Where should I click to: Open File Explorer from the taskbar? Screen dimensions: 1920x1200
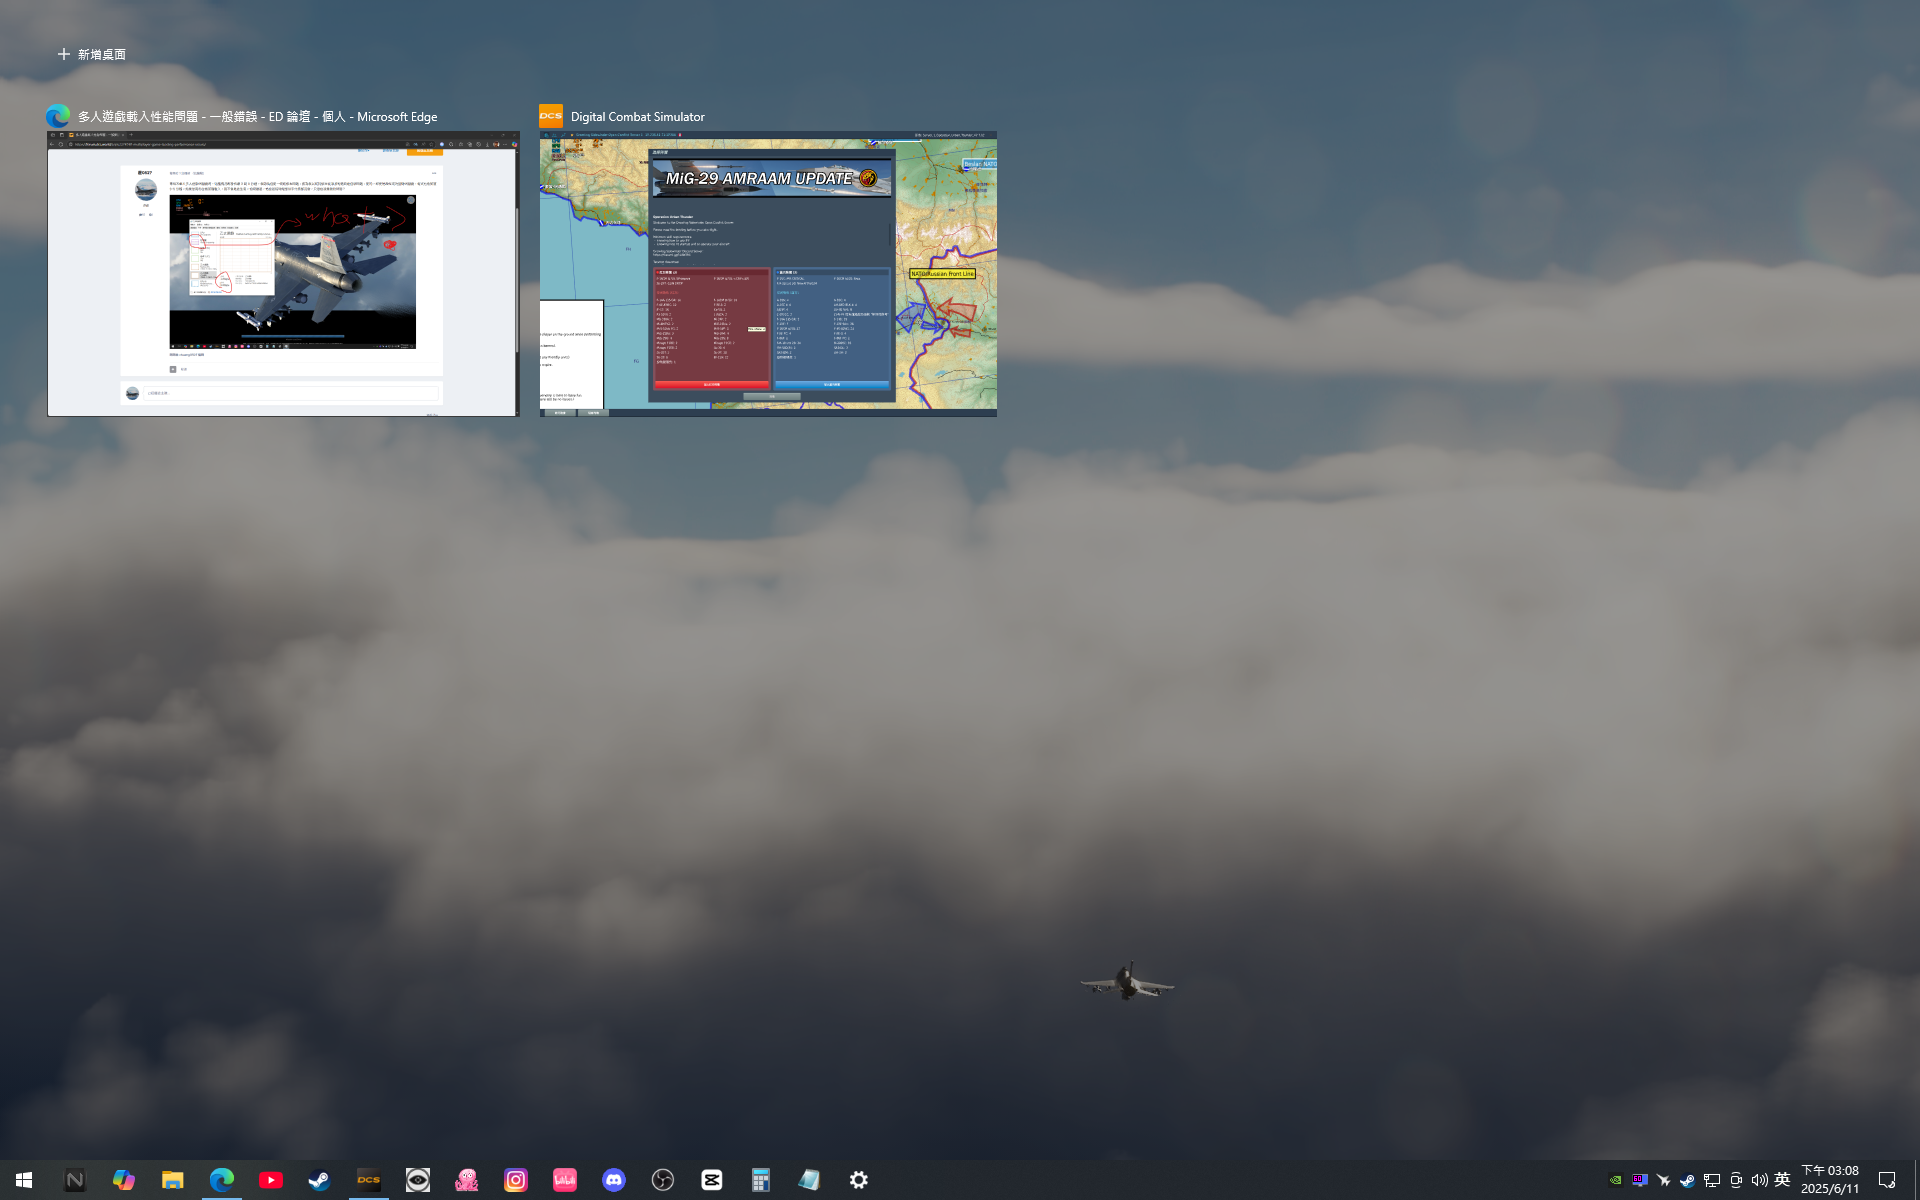click(172, 1180)
